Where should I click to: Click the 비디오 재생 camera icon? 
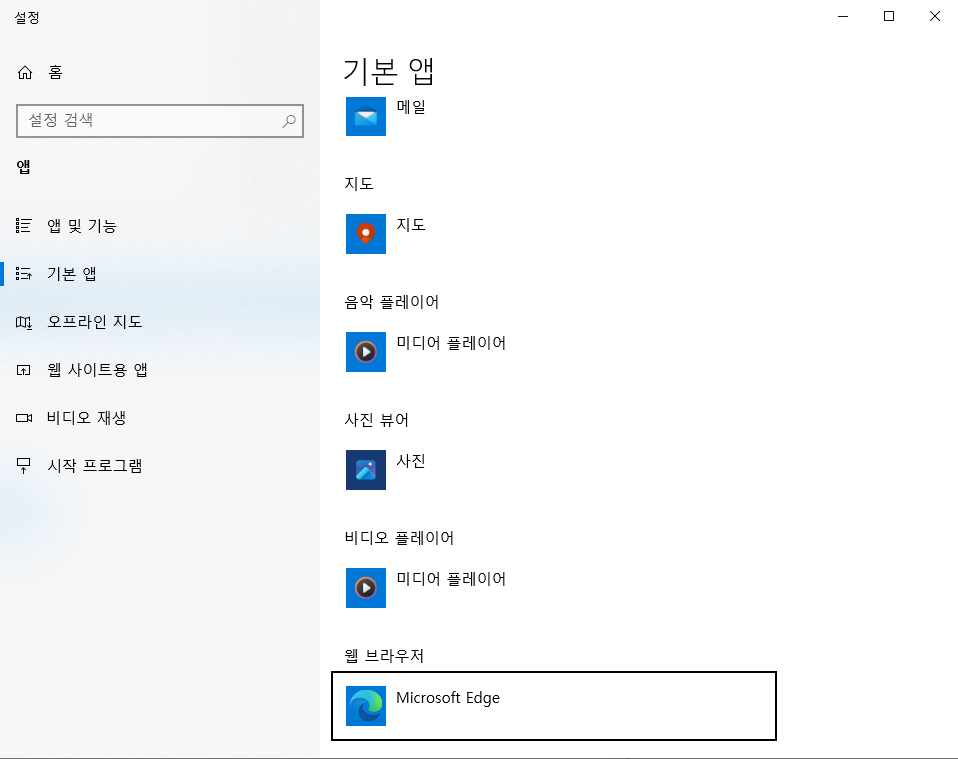(24, 418)
